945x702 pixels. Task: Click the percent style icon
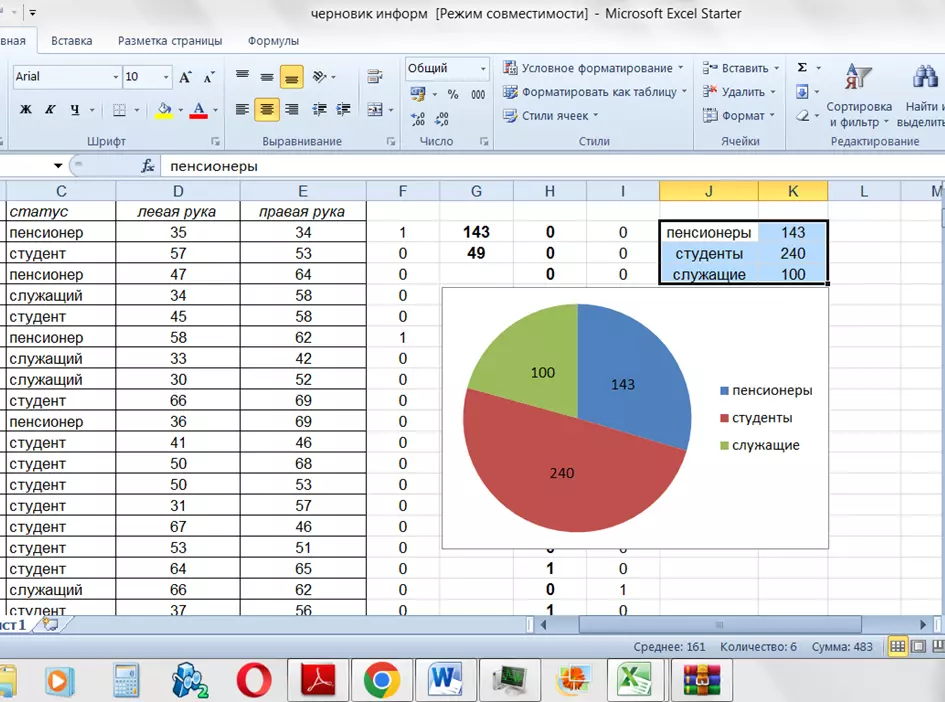coord(452,94)
